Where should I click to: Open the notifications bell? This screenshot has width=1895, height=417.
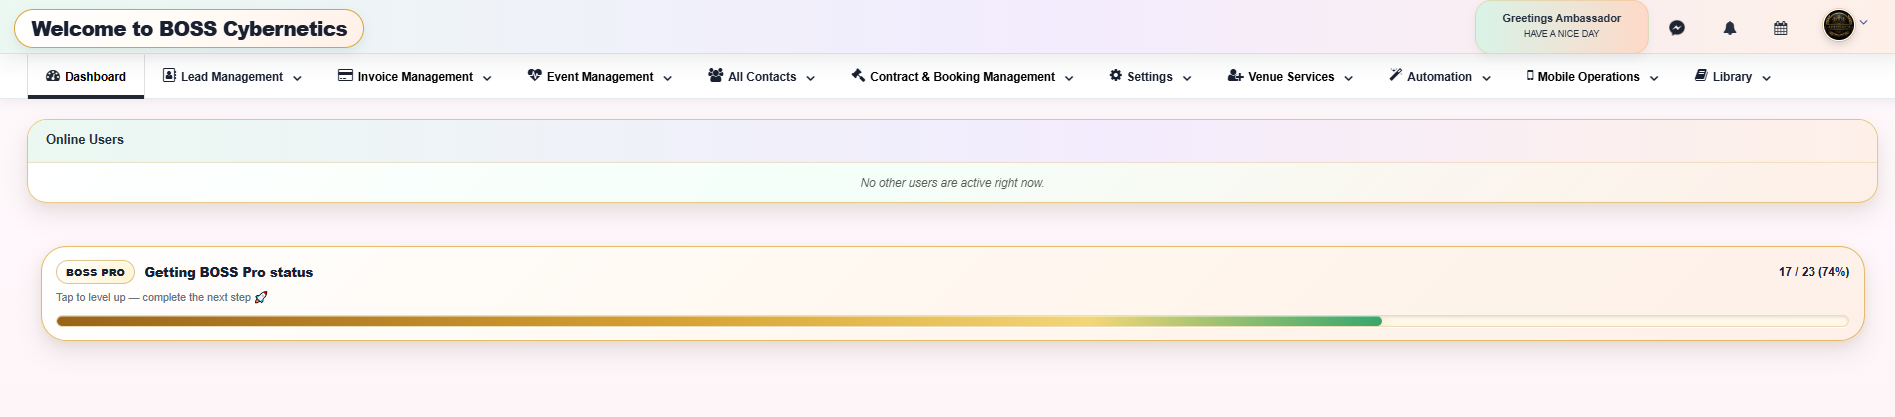tap(1730, 28)
